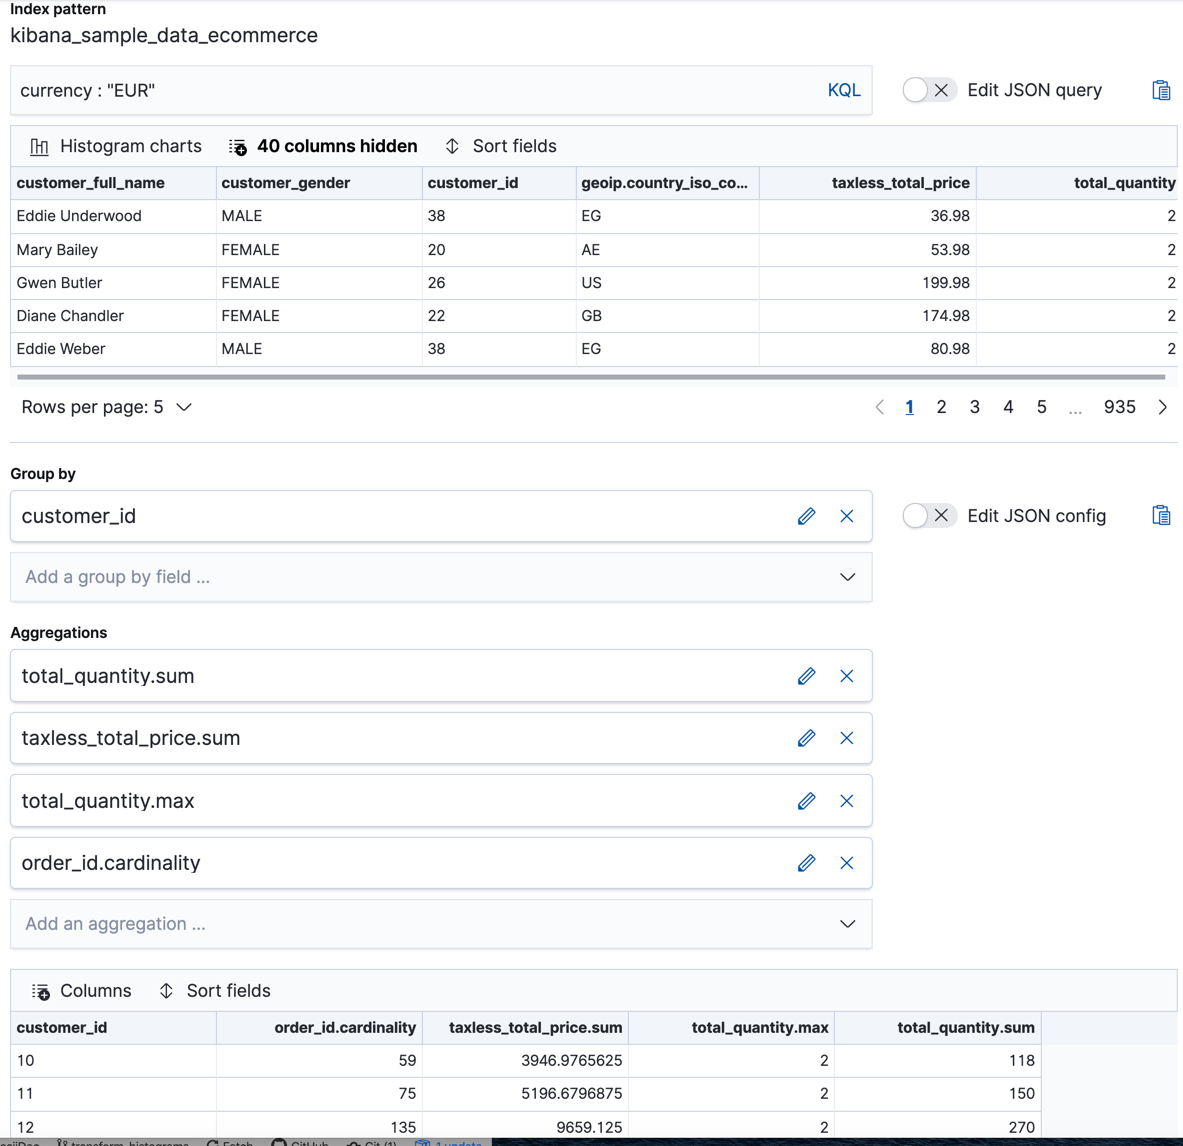Edit order_id.cardinality using its pencil icon
This screenshot has width=1183, height=1146.
coord(807,862)
